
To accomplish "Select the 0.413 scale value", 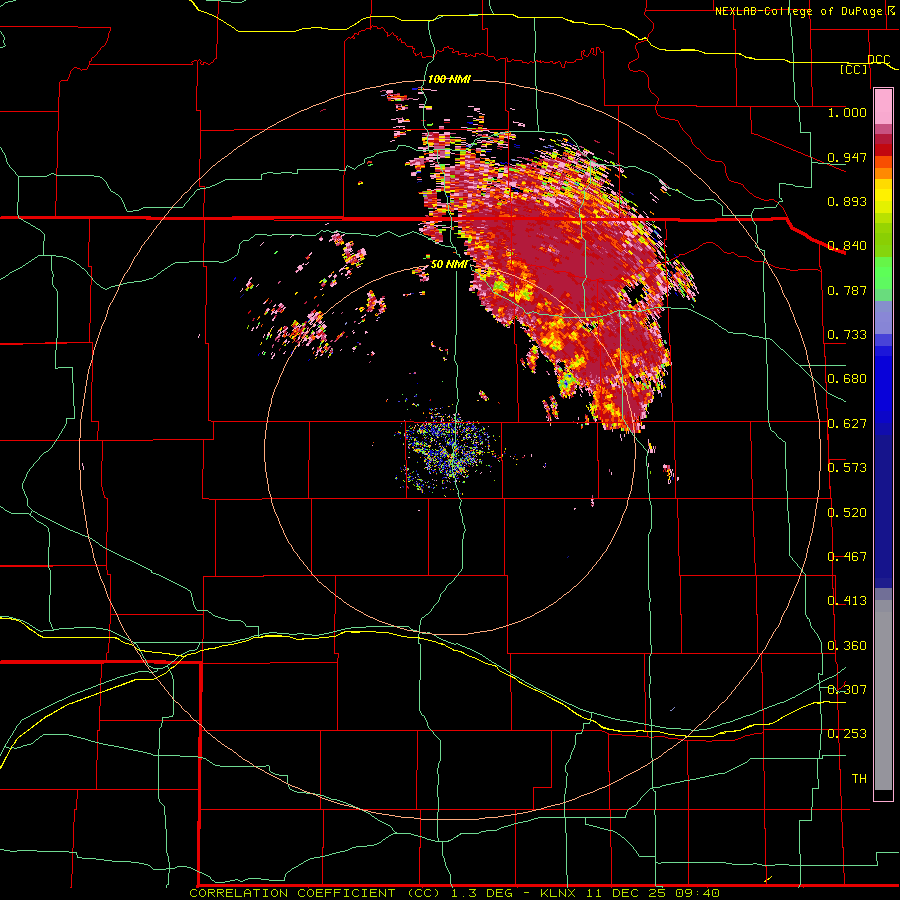I will 847,601.
